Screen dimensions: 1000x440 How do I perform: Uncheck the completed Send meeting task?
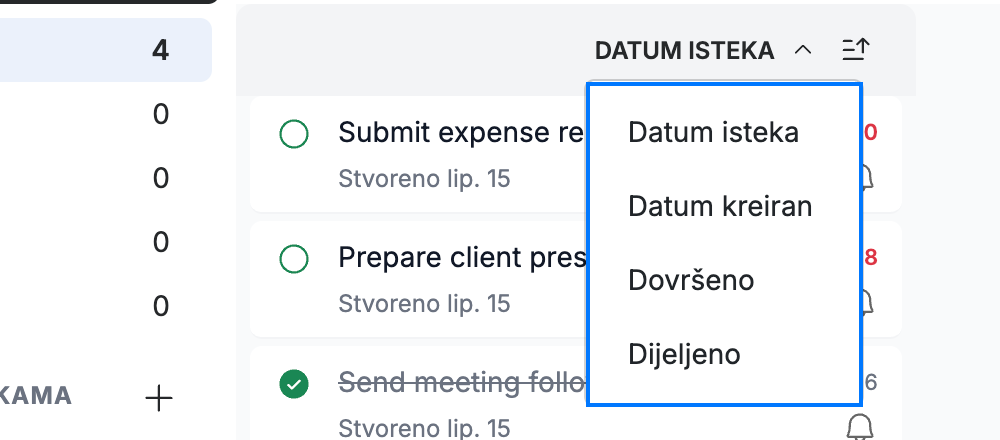294,384
